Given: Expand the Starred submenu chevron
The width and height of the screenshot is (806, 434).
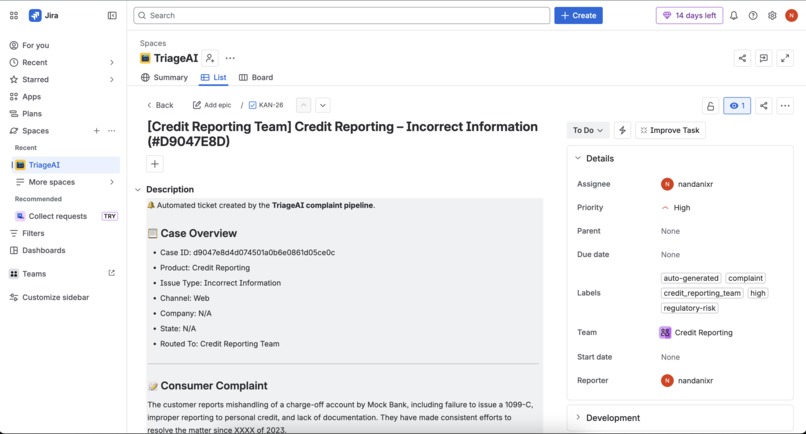Looking at the screenshot, I should point(112,79).
